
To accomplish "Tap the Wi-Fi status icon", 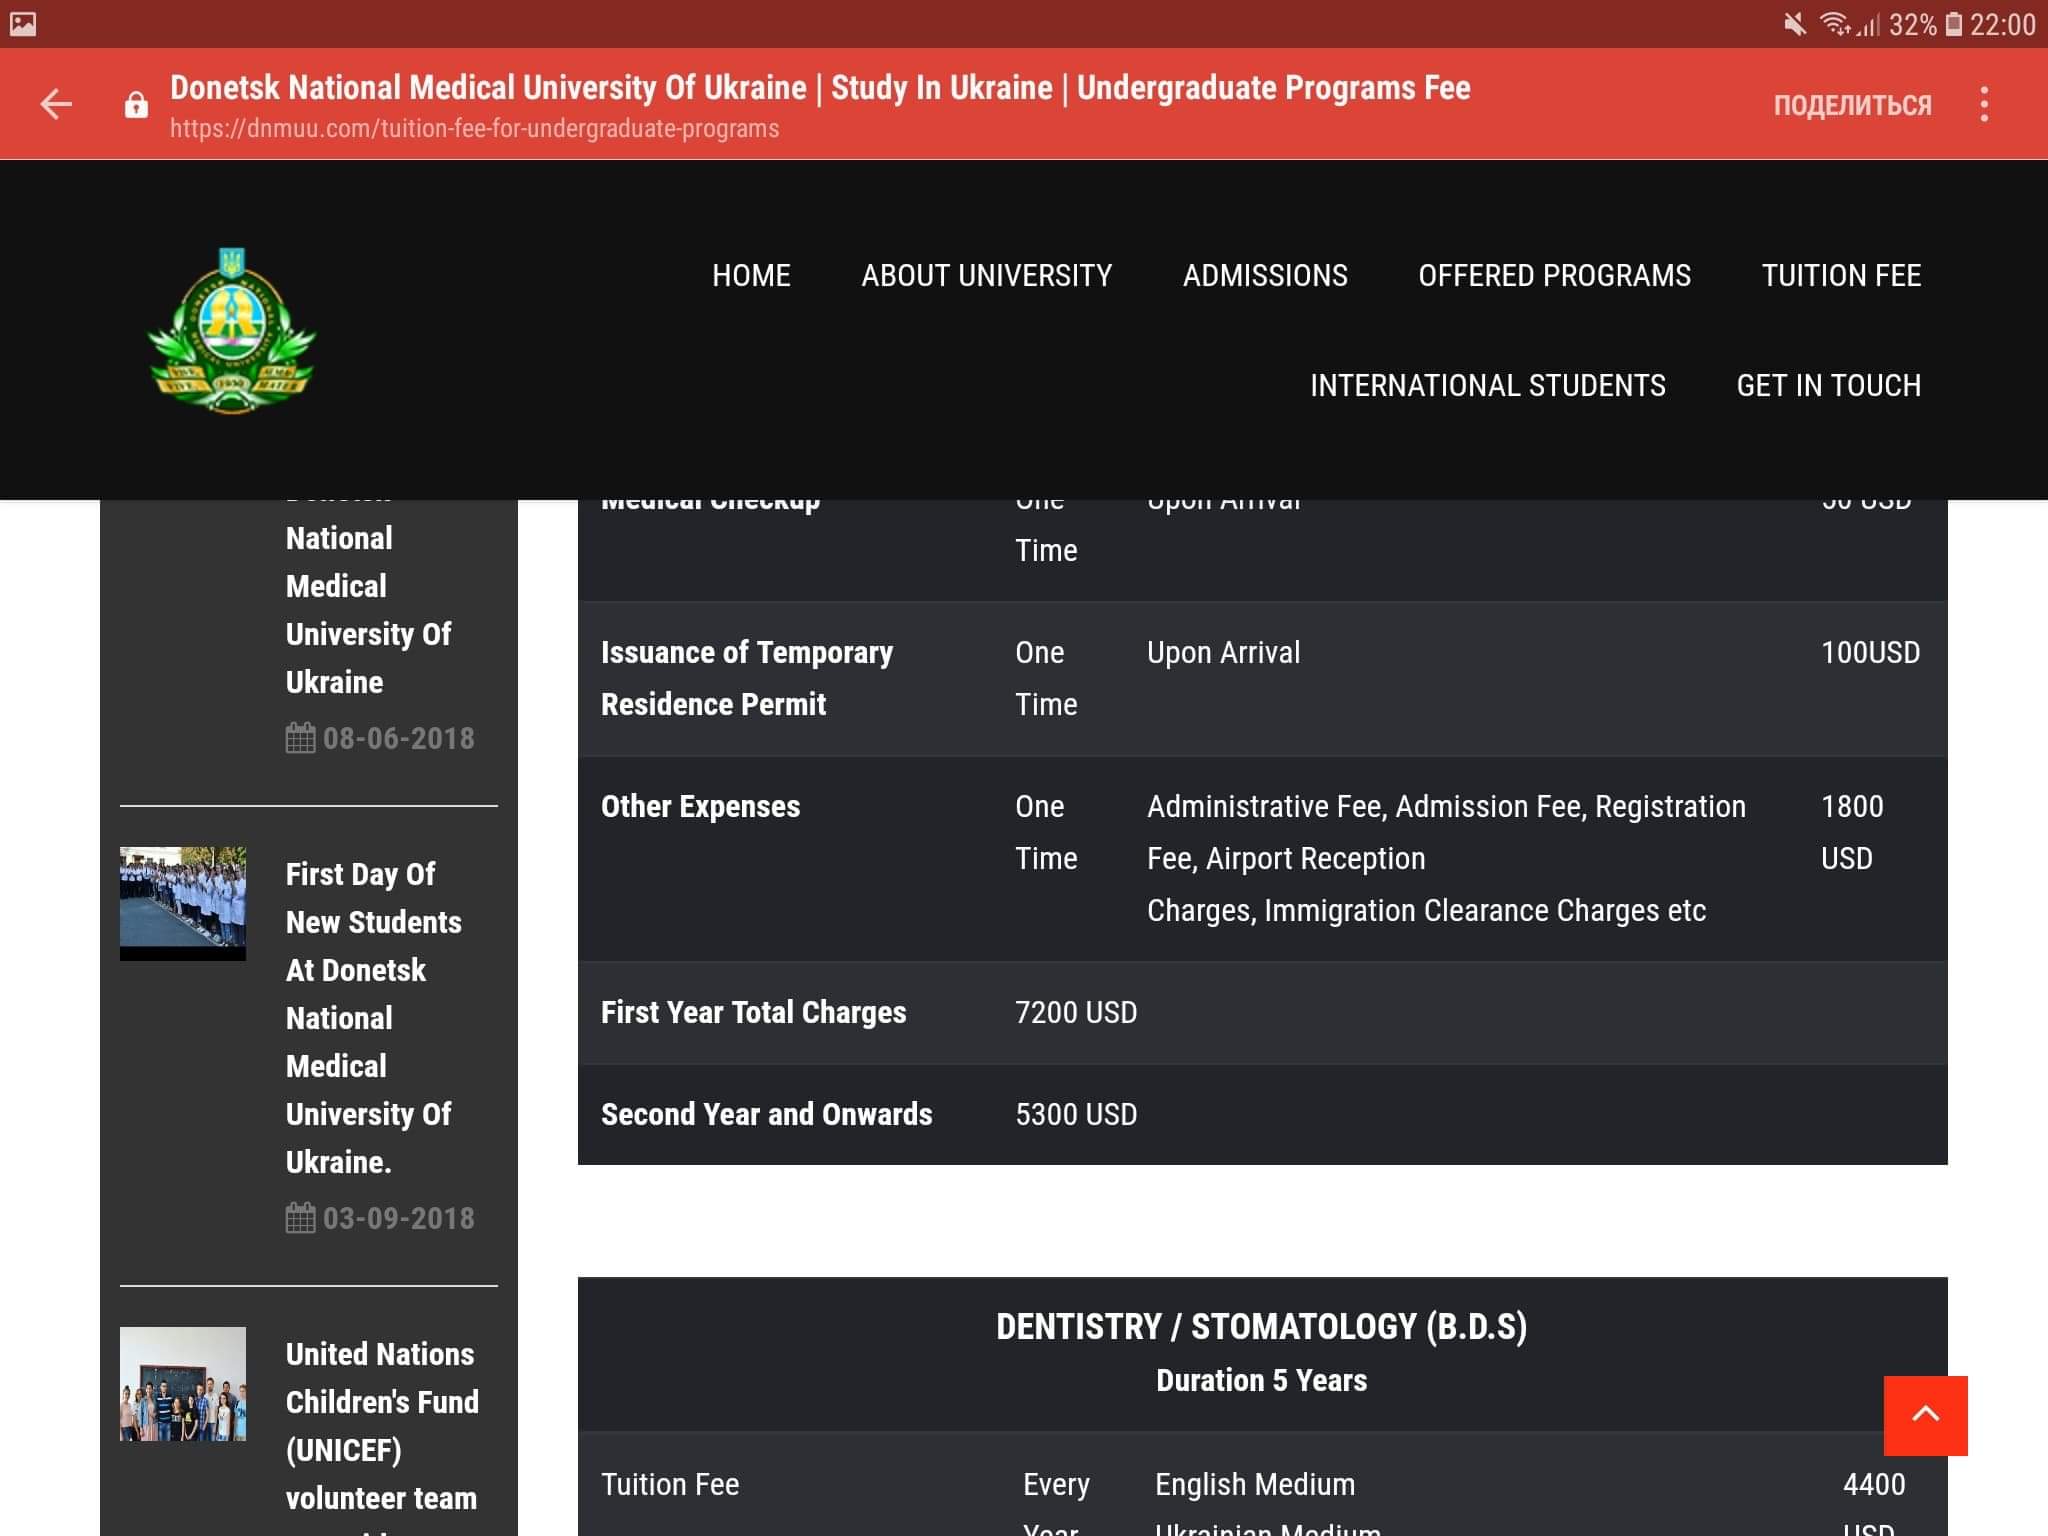I will tap(1835, 24).
